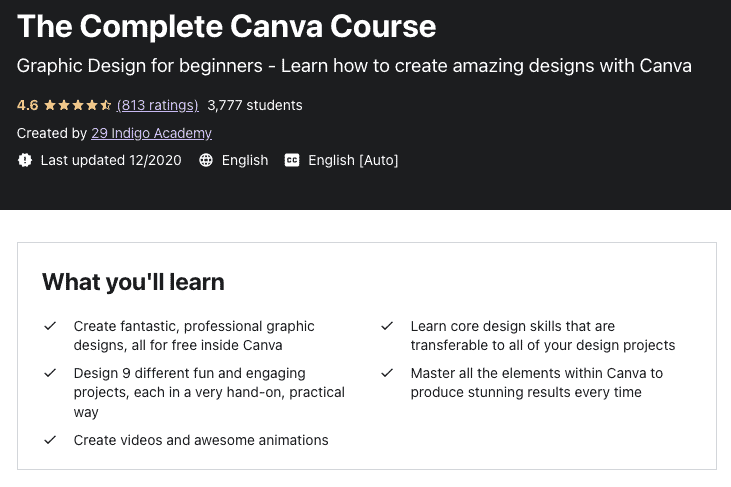
Task: Click the Last updated 12/2020 text
Action: pos(111,160)
